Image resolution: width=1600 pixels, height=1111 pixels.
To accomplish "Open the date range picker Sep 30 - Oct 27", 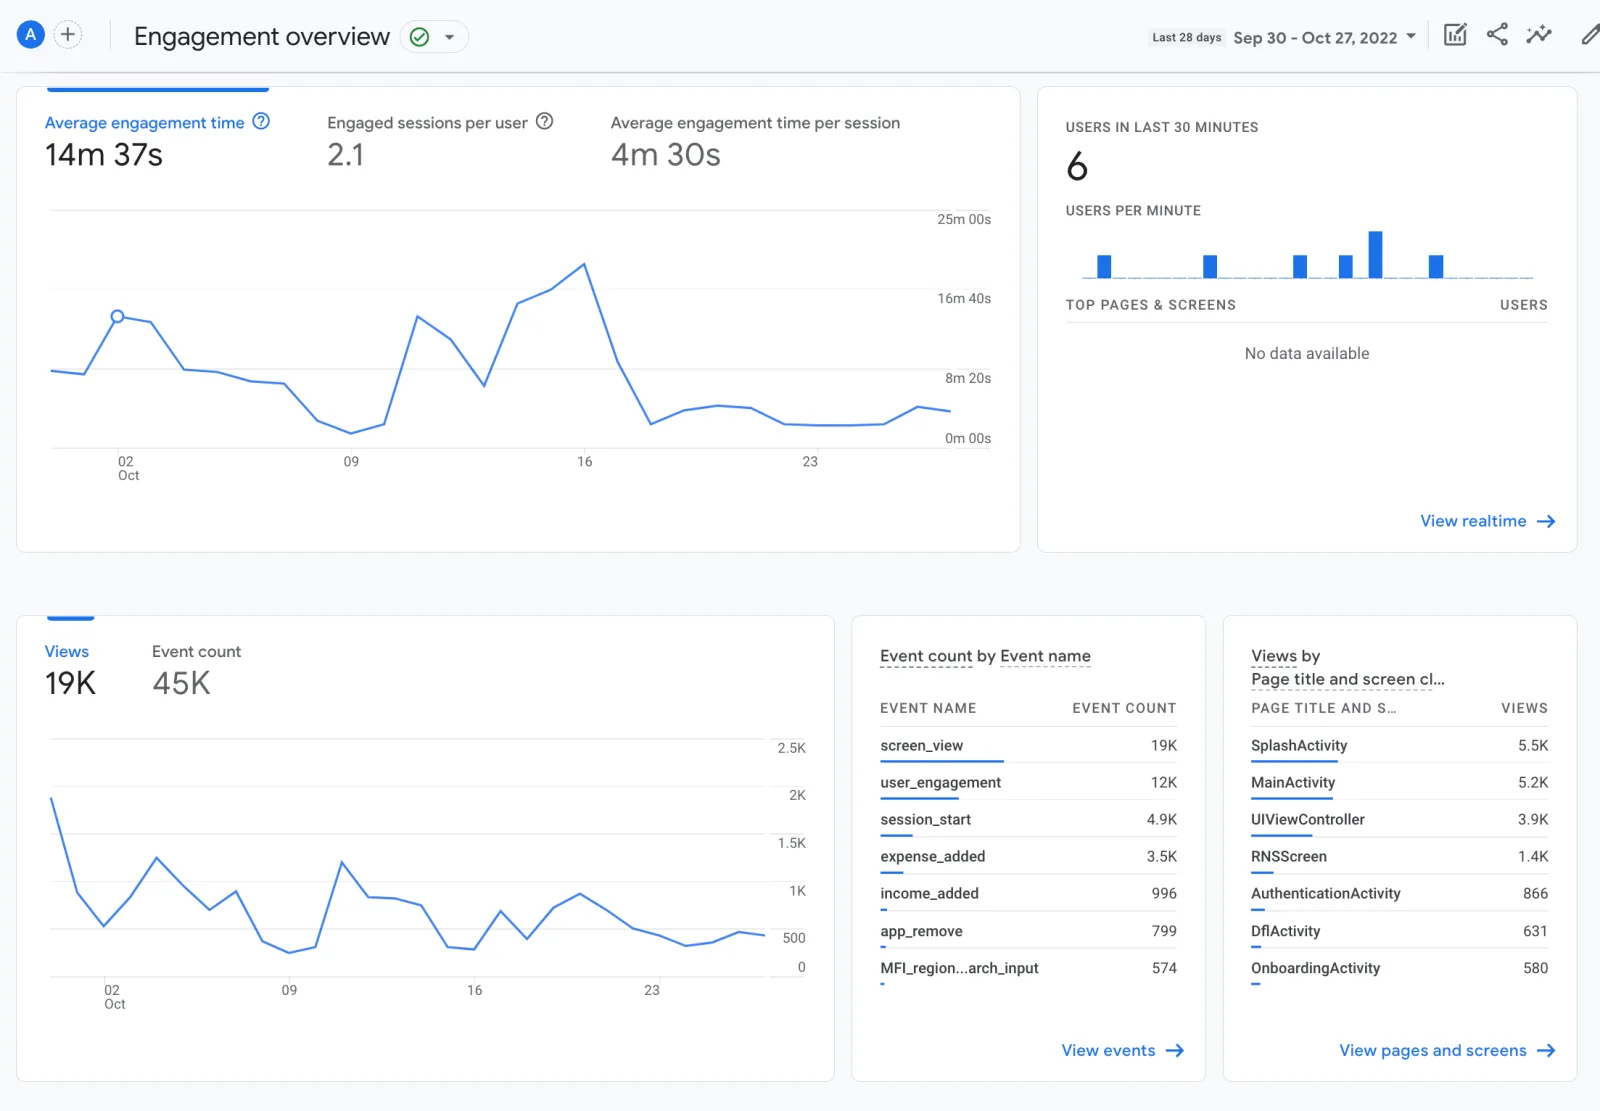I will (x=1325, y=37).
